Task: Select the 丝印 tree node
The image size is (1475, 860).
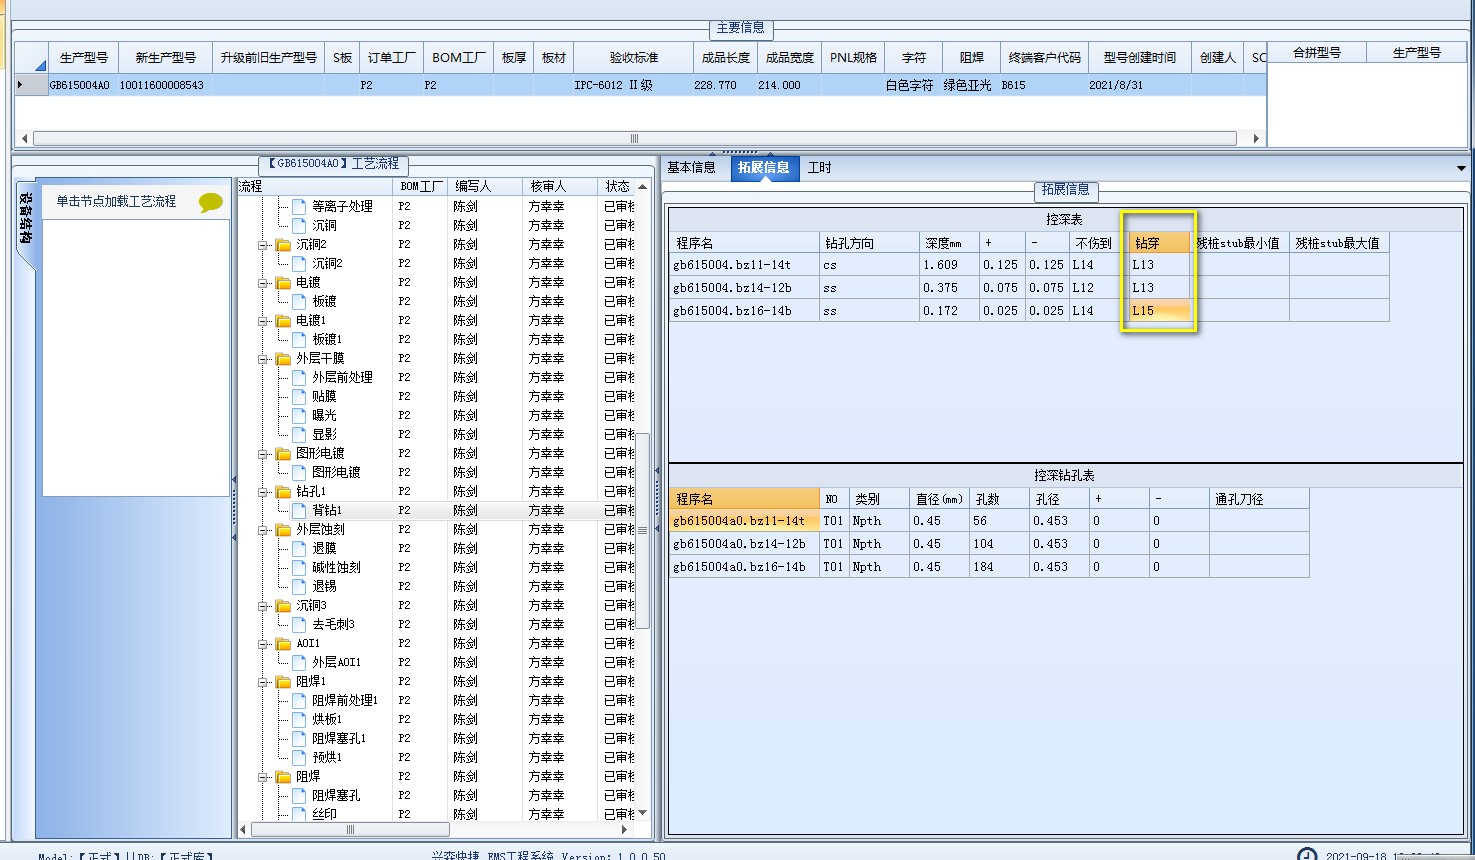Action: click(324, 814)
